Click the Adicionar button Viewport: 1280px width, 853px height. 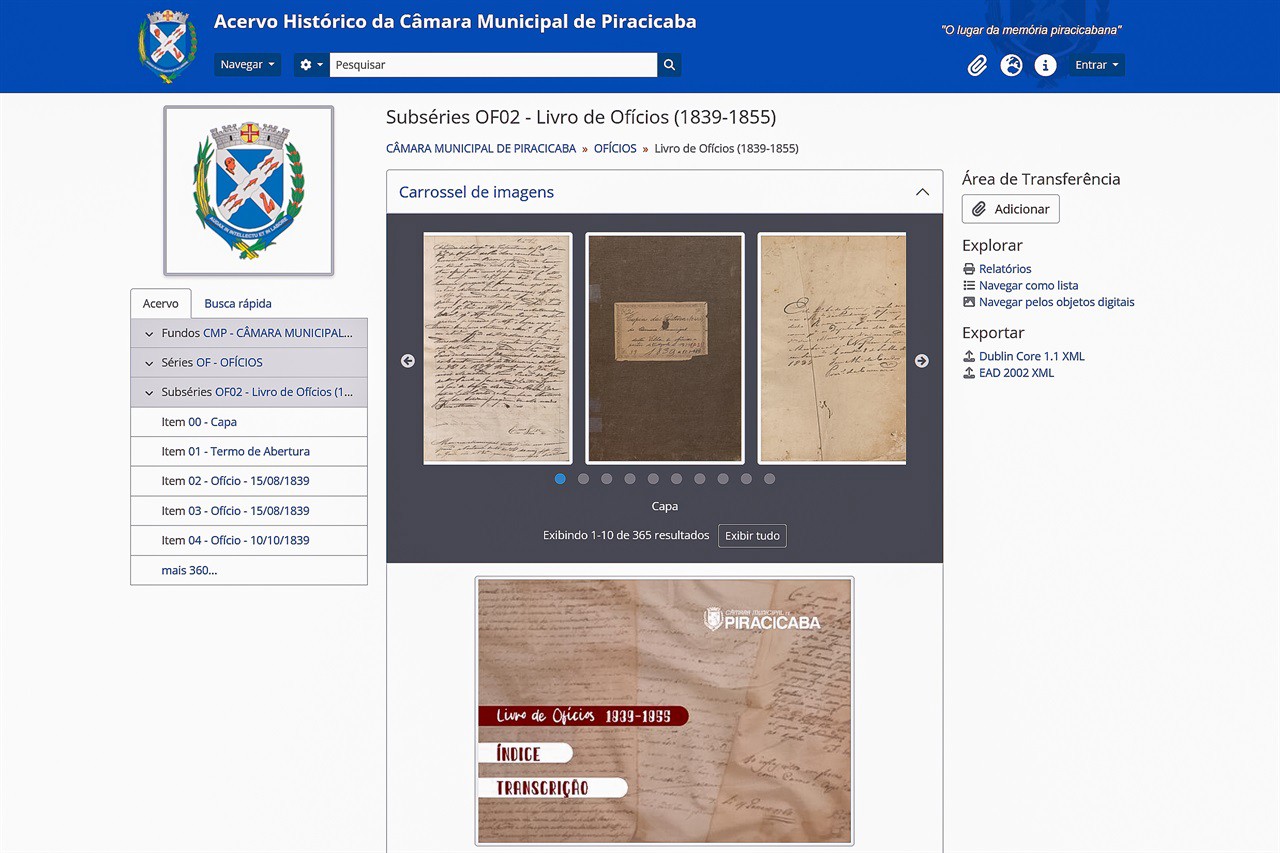click(1010, 209)
